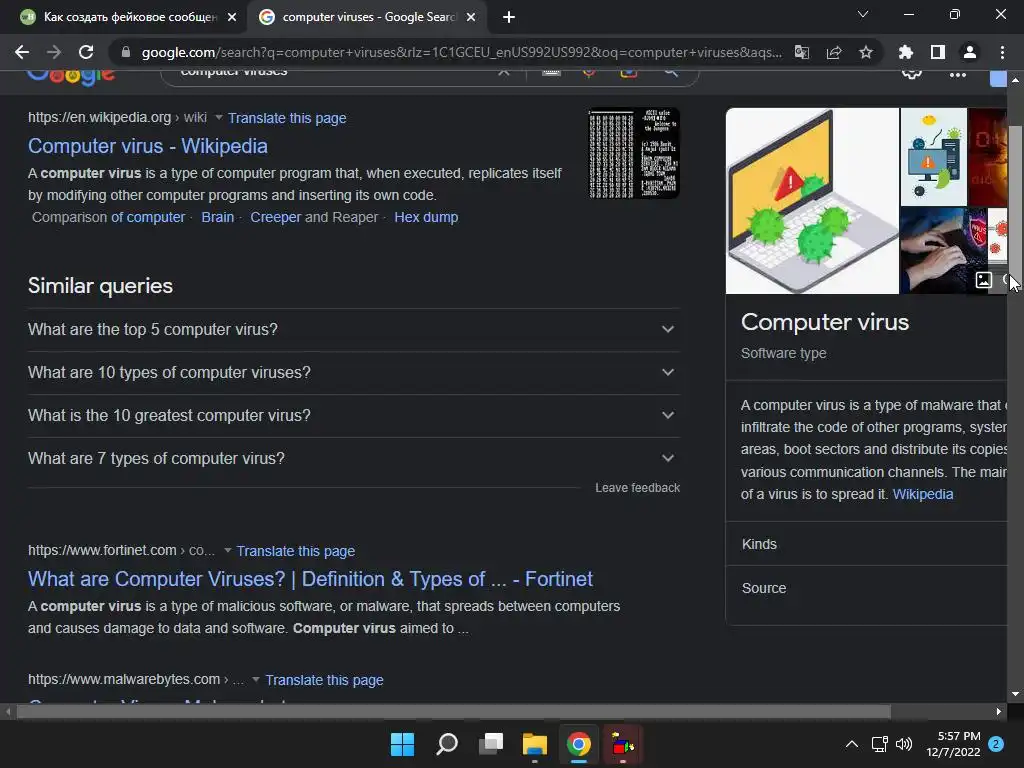The height and width of the screenshot is (768, 1024).
Task: Close the computer viruses Google tab
Action: [x=471, y=17]
